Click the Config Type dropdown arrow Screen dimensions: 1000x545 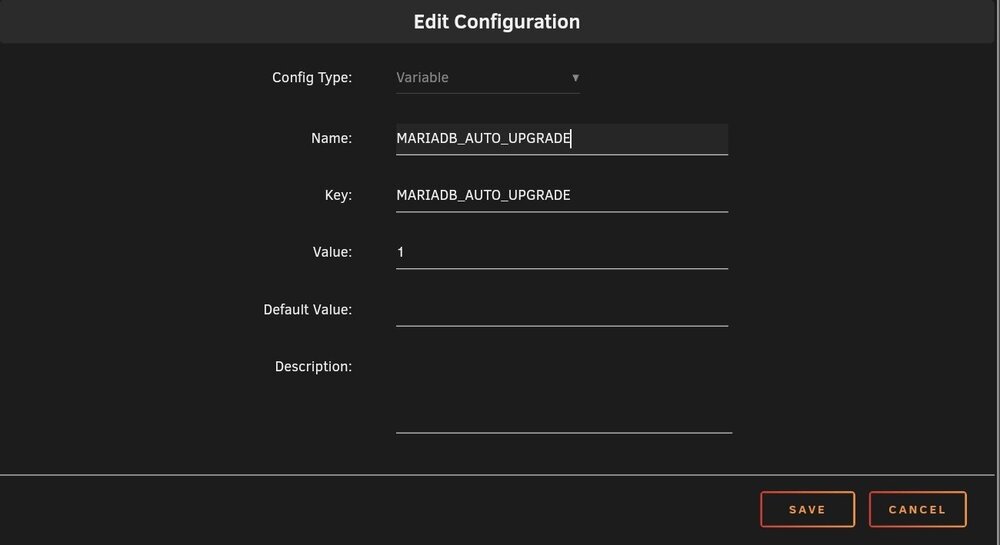coord(575,78)
